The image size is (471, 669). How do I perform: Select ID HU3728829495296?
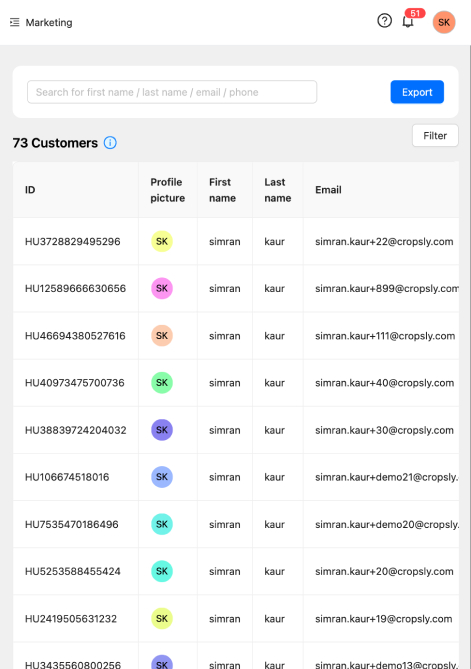pos(73,241)
